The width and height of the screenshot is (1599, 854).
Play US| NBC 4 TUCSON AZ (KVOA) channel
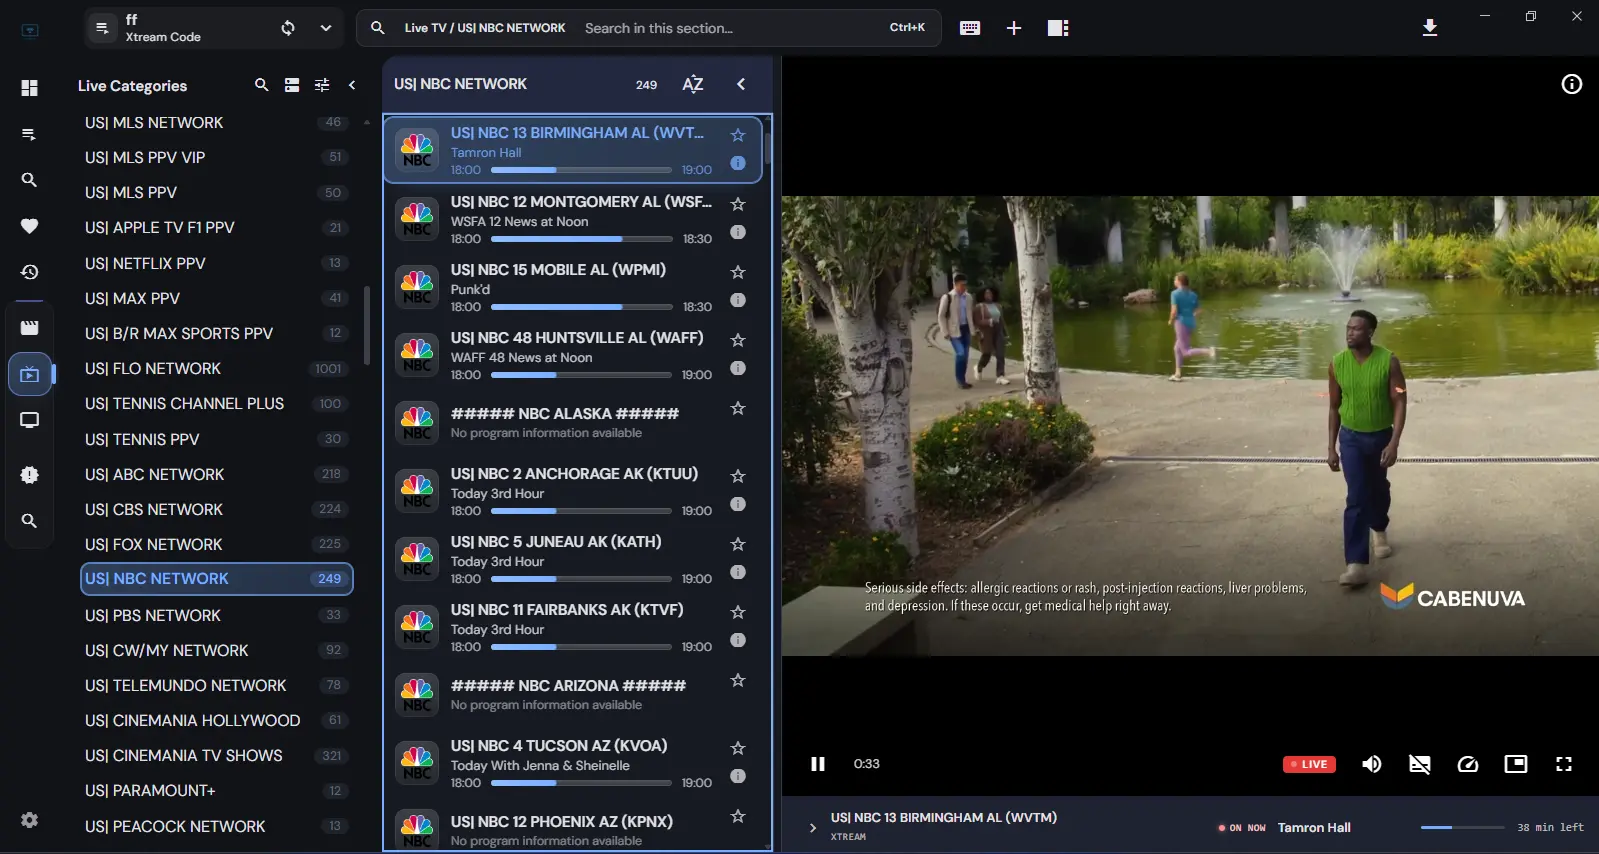[x=573, y=763]
